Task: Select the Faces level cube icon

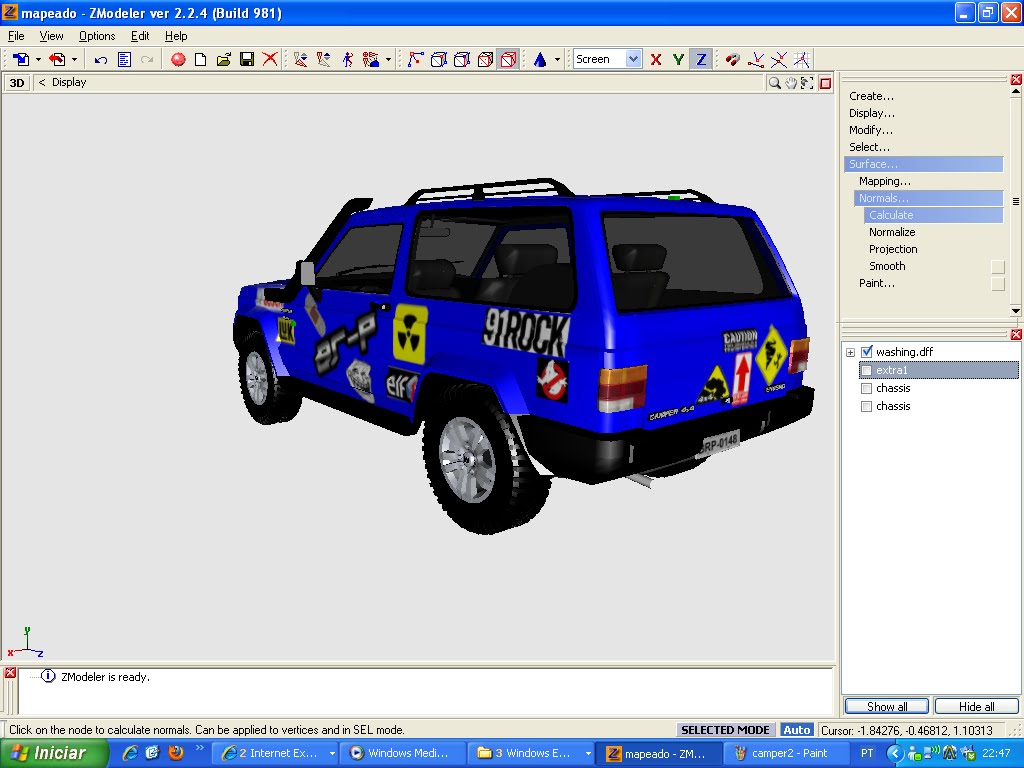Action: pos(462,59)
